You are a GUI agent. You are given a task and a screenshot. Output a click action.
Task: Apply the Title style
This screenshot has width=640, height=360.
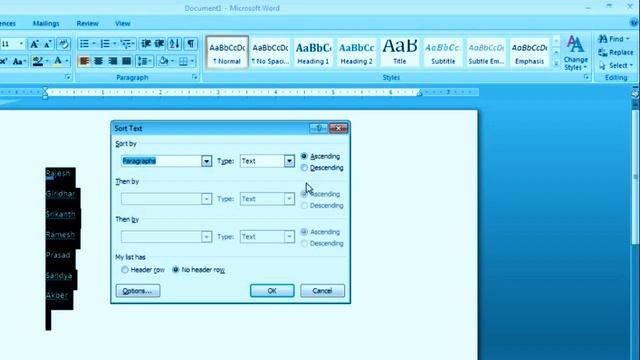pyautogui.click(x=400, y=53)
